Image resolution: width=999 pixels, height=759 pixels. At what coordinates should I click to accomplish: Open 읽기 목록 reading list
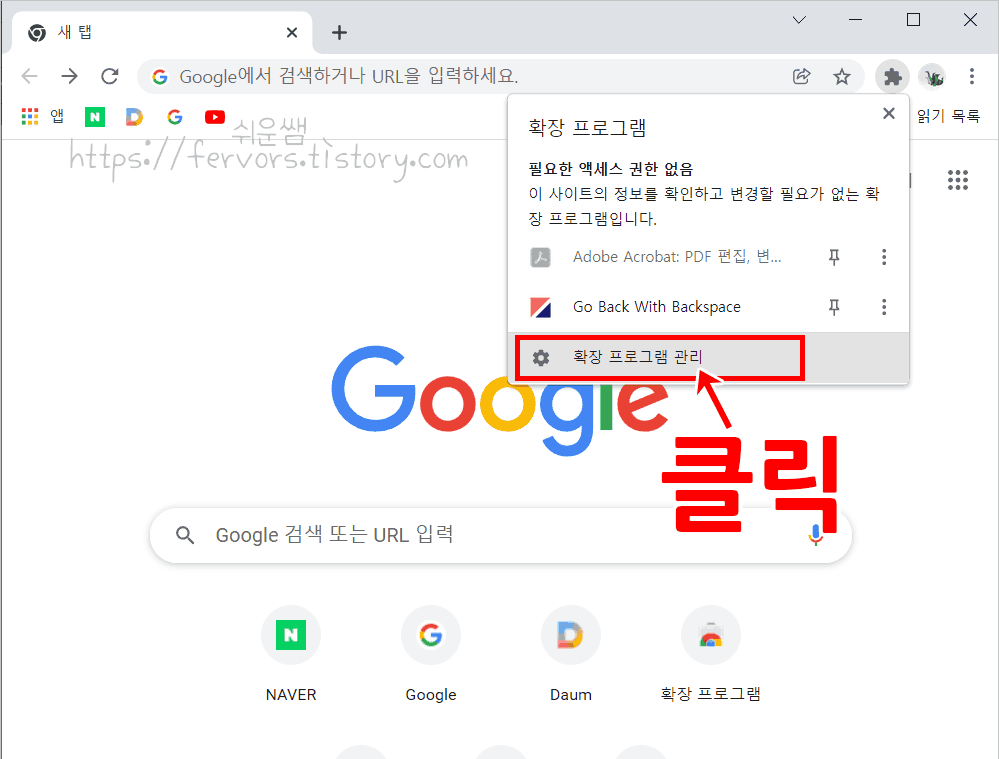point(948,116)
